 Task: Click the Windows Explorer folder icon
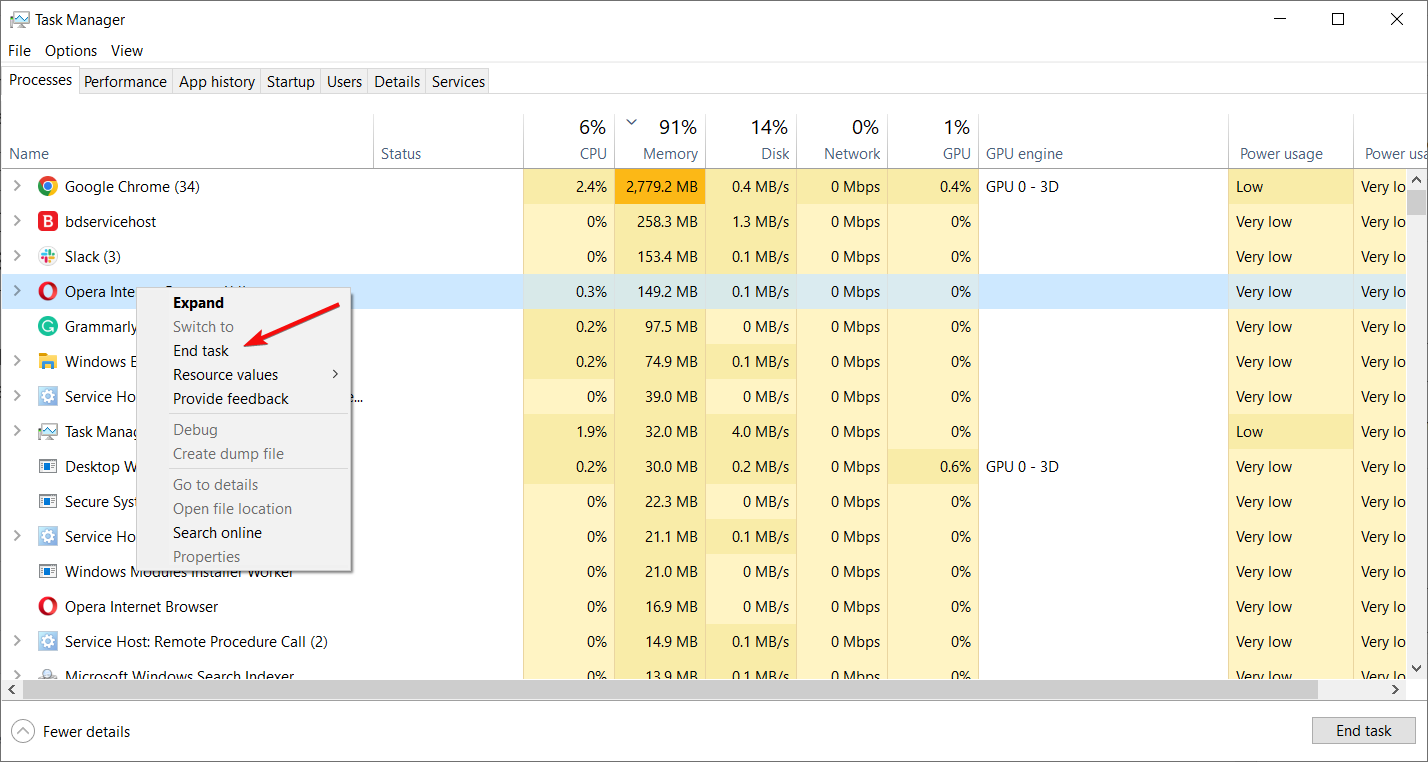point(47,361)
